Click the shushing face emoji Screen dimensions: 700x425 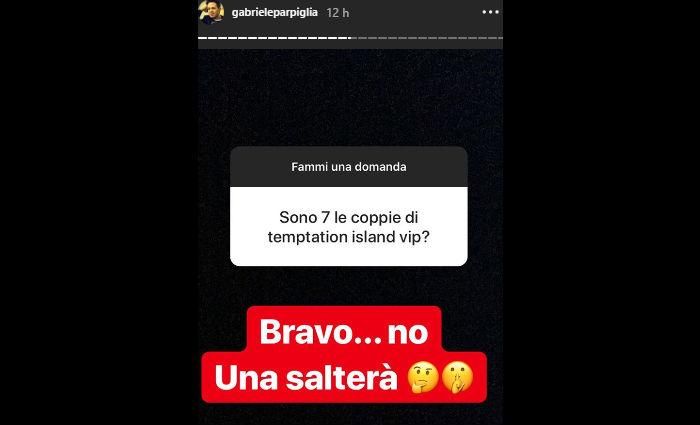click(x=457, y=377)
